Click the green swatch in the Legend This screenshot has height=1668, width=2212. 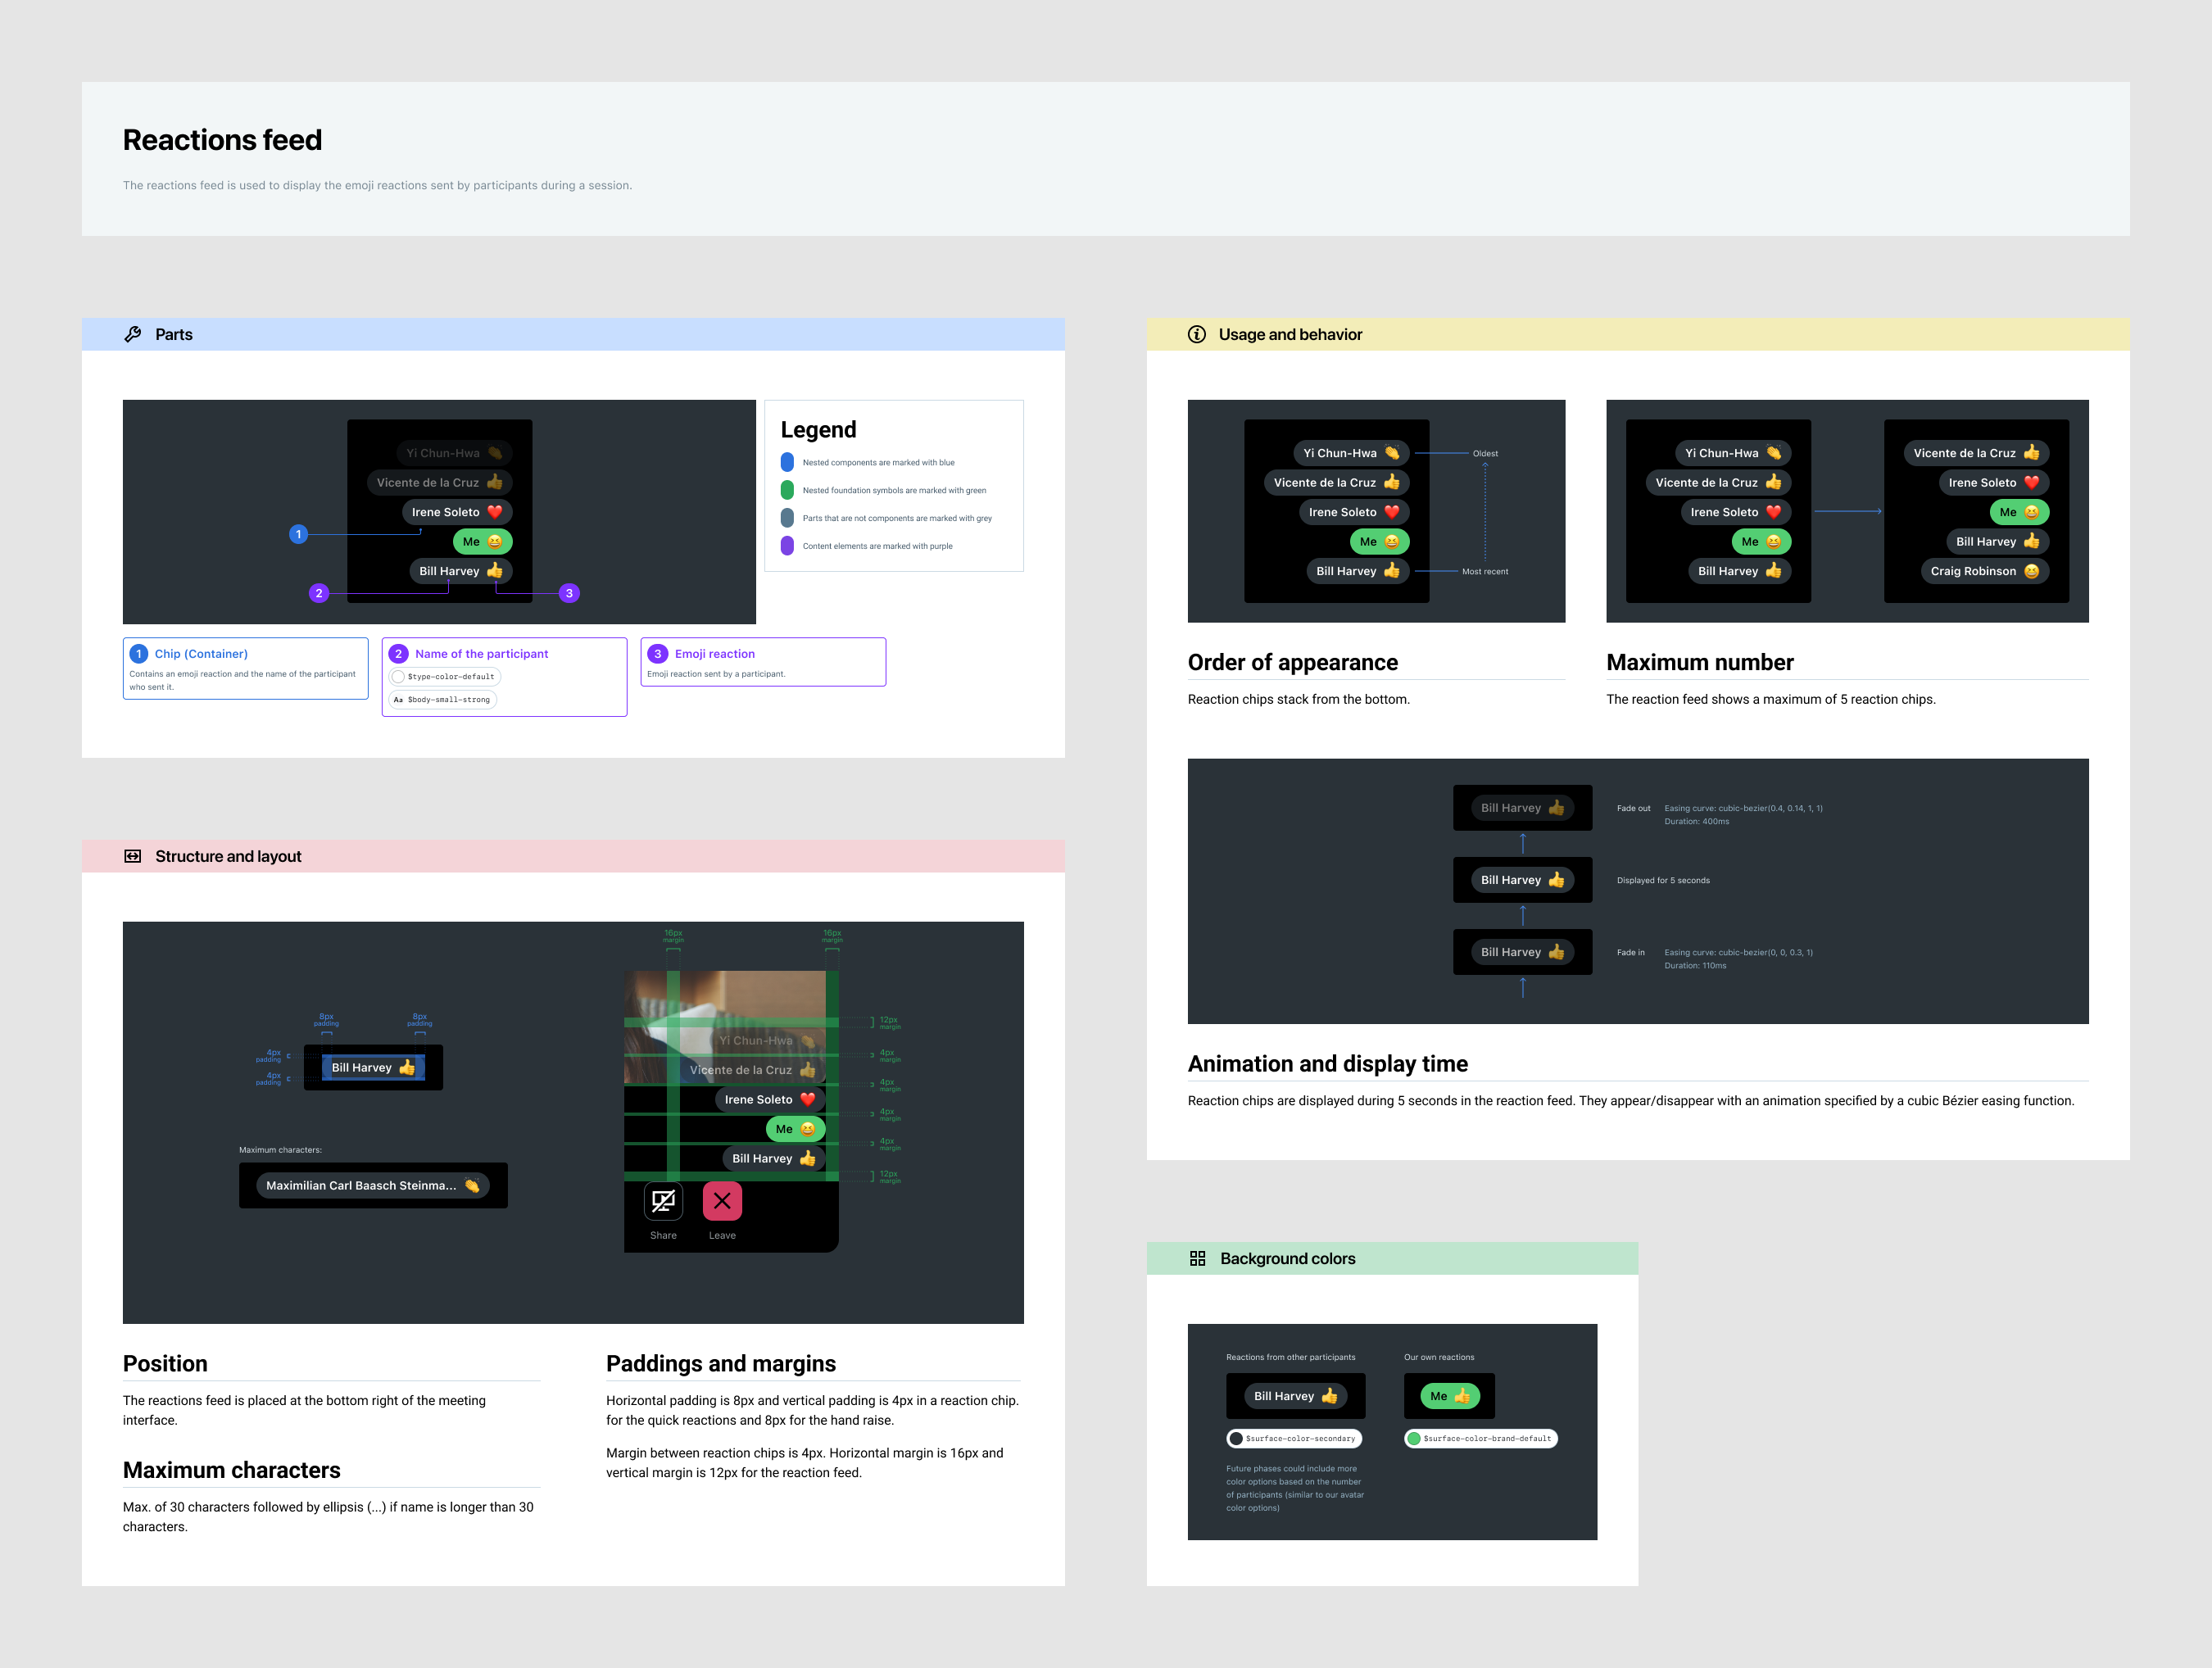pos(787,490)
